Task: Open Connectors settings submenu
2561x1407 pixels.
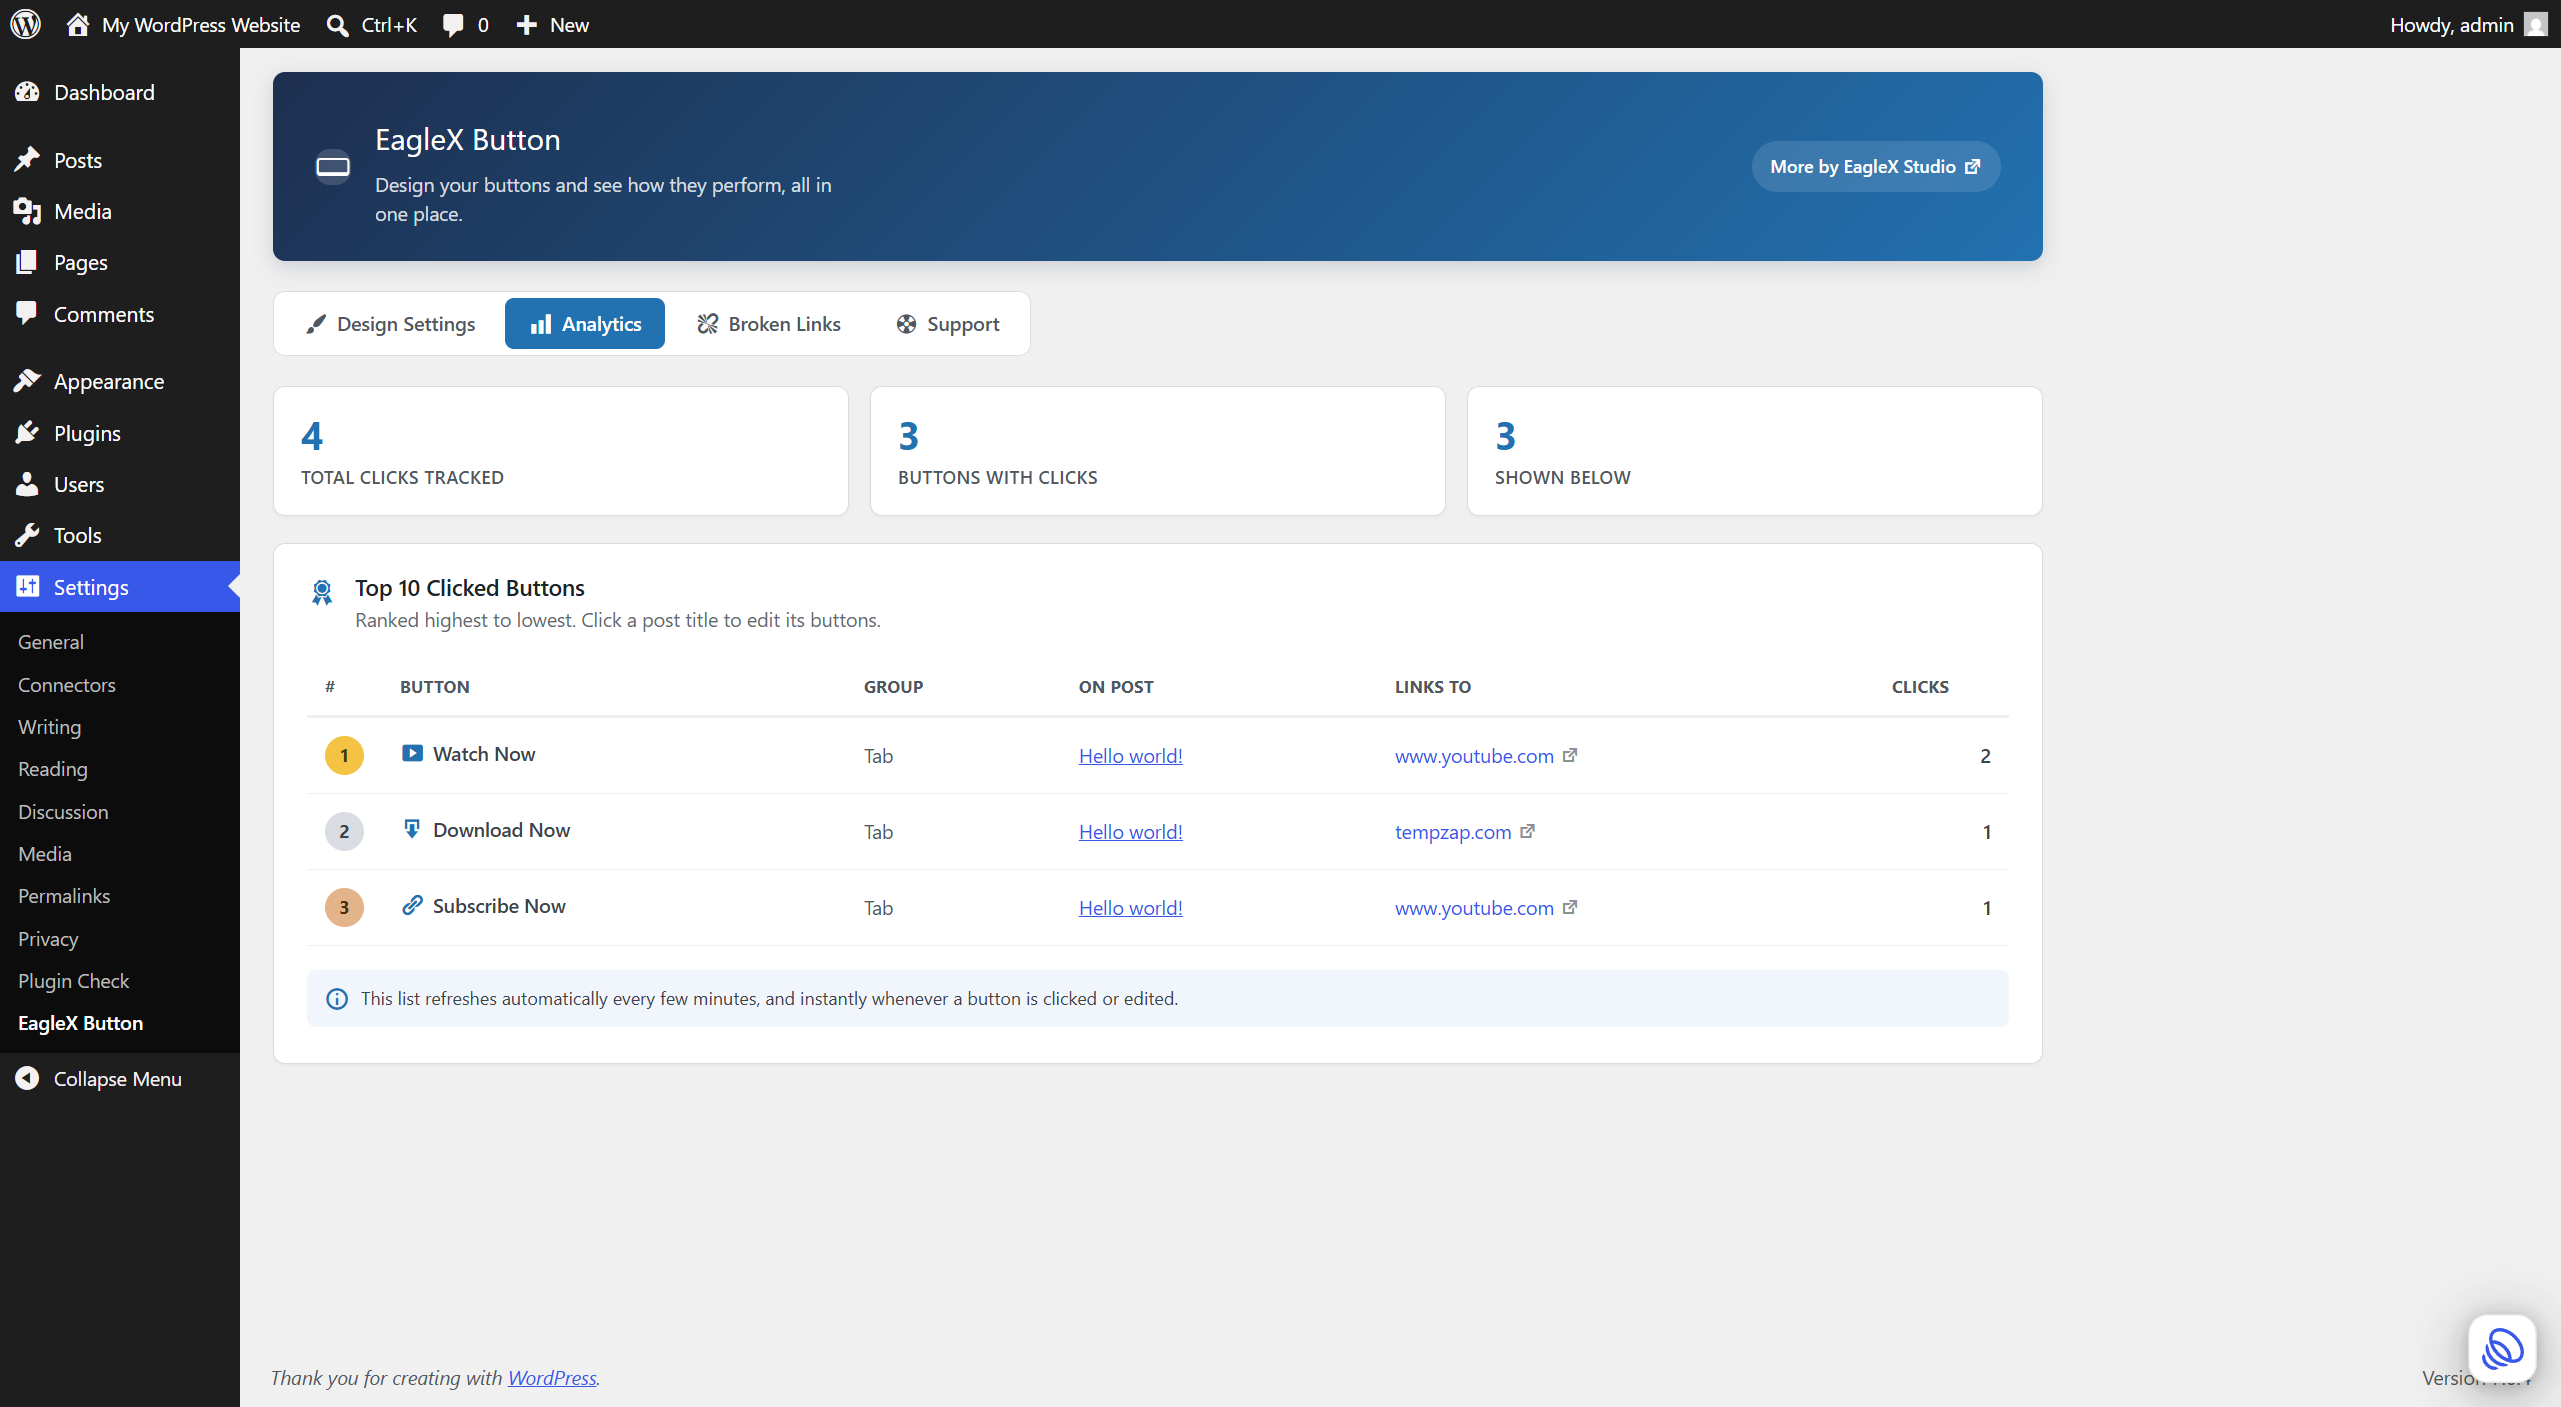Action: (x=67, y=685)
